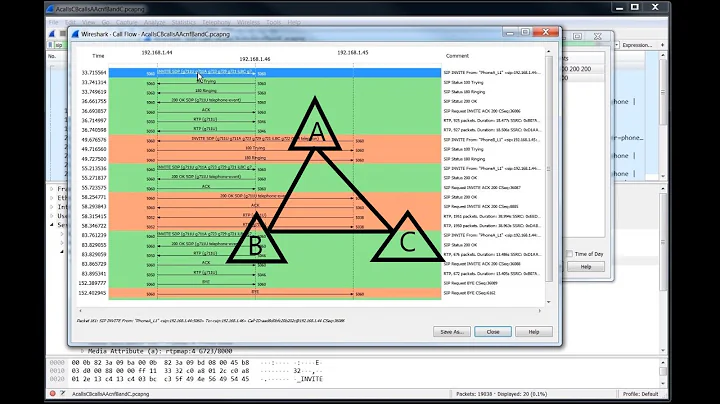
Task: Click Help button in Call Flow dialog
Action: tap(534, 331)
